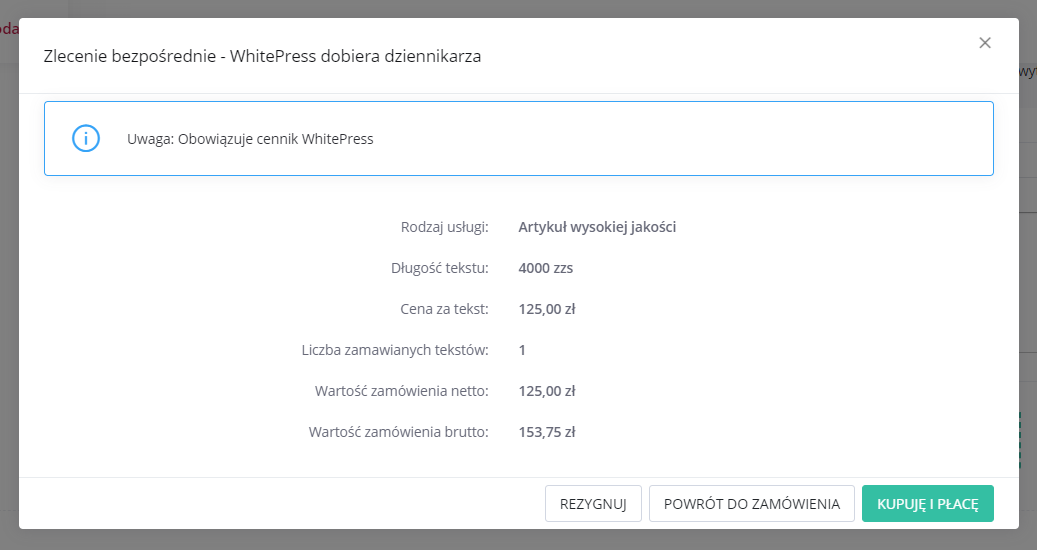Click value 4000 zzs

(546, 268)
